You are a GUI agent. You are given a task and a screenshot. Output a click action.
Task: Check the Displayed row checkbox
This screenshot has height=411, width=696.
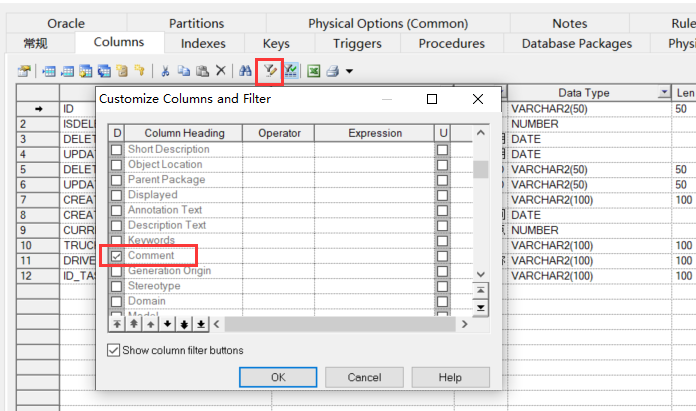coord(116,195)
